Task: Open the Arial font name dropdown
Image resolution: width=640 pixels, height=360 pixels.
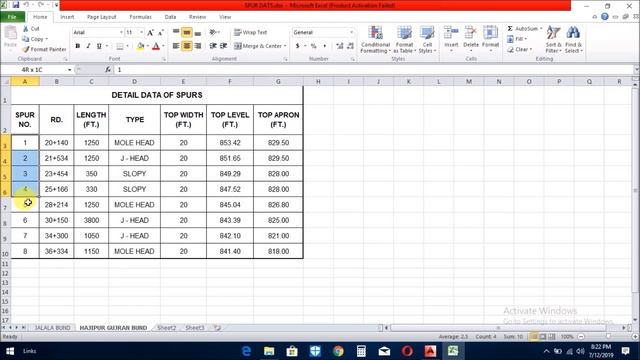Action: point(121,32)
